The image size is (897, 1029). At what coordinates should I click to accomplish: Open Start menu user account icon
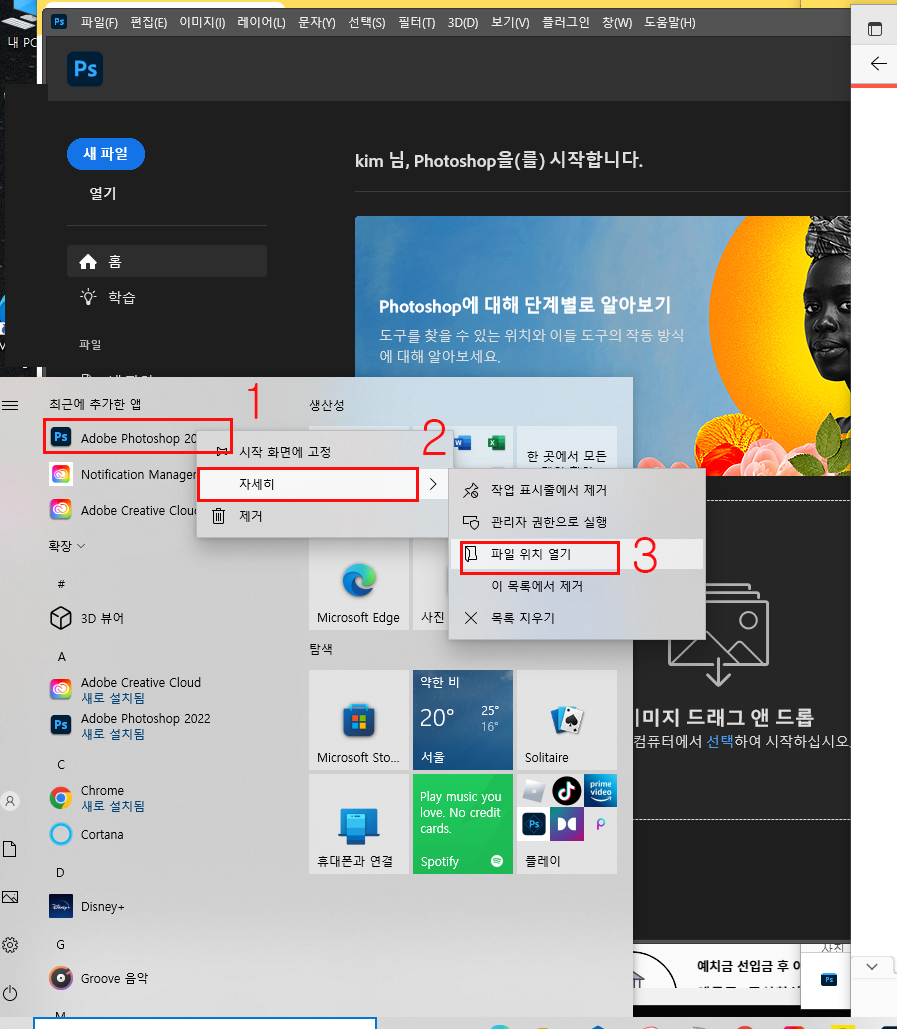[x=10, y=801]
